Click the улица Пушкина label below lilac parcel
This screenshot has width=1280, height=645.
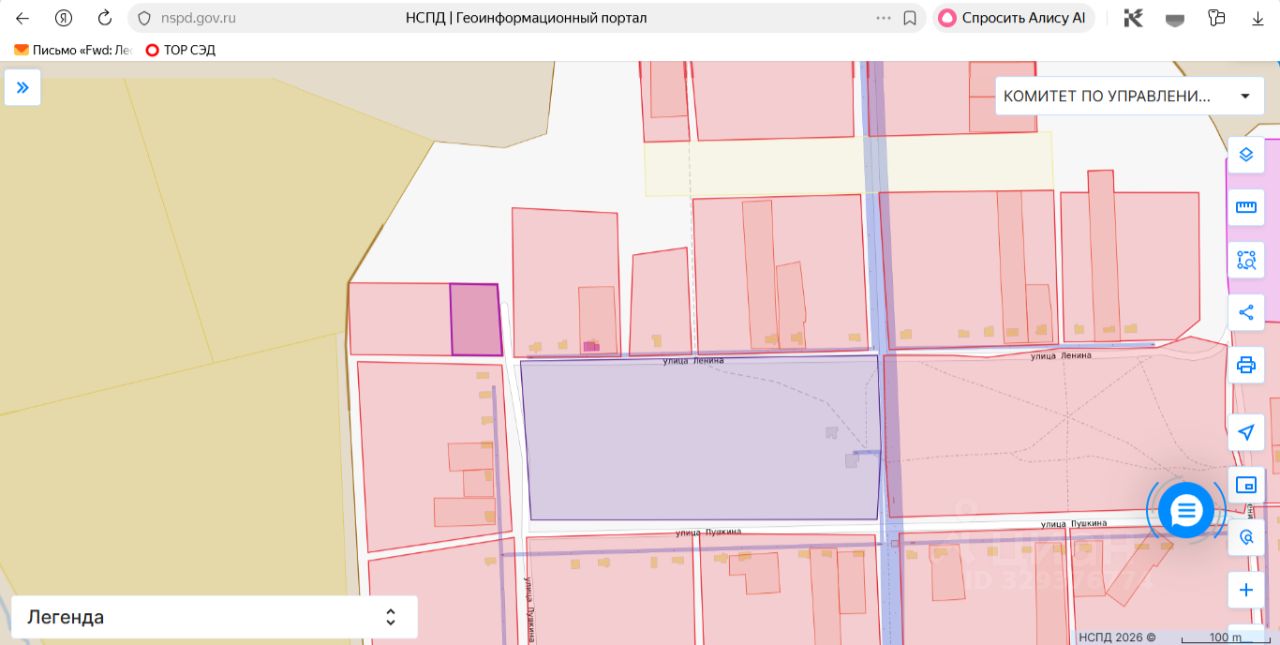pyautogui.click(x=708, y=532)
